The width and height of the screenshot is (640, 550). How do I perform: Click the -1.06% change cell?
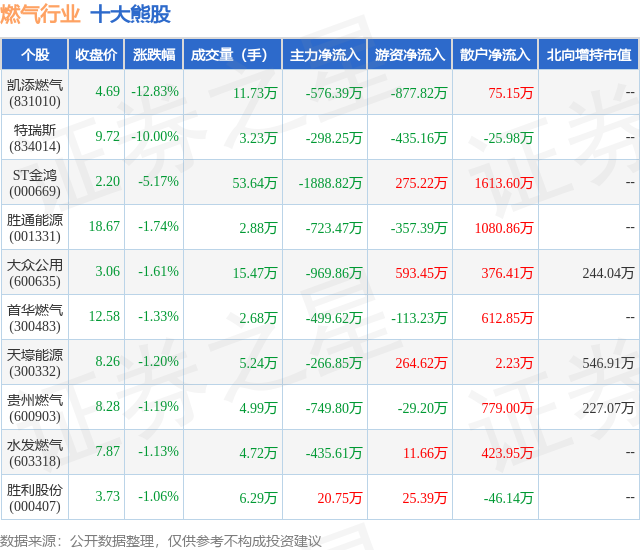[x=158, y=496]
